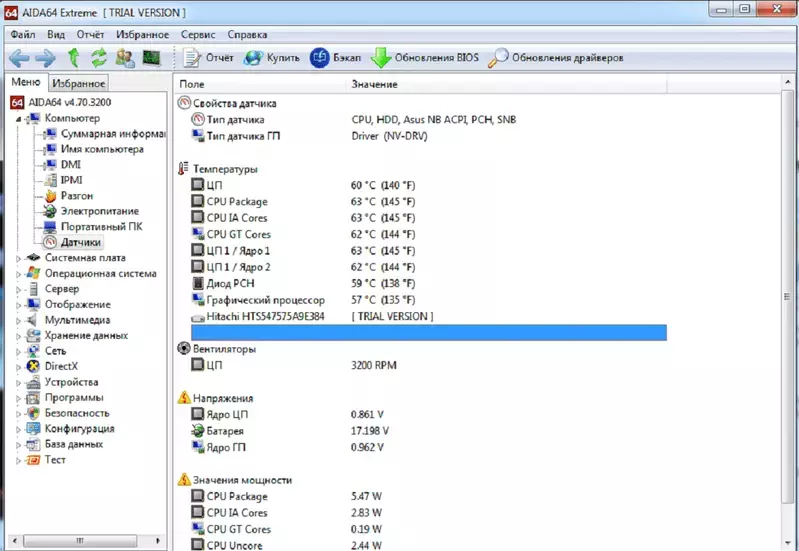Click the Электропитание icon in tree
This screenshot has width=799, height=551.
tap(50, 211)
